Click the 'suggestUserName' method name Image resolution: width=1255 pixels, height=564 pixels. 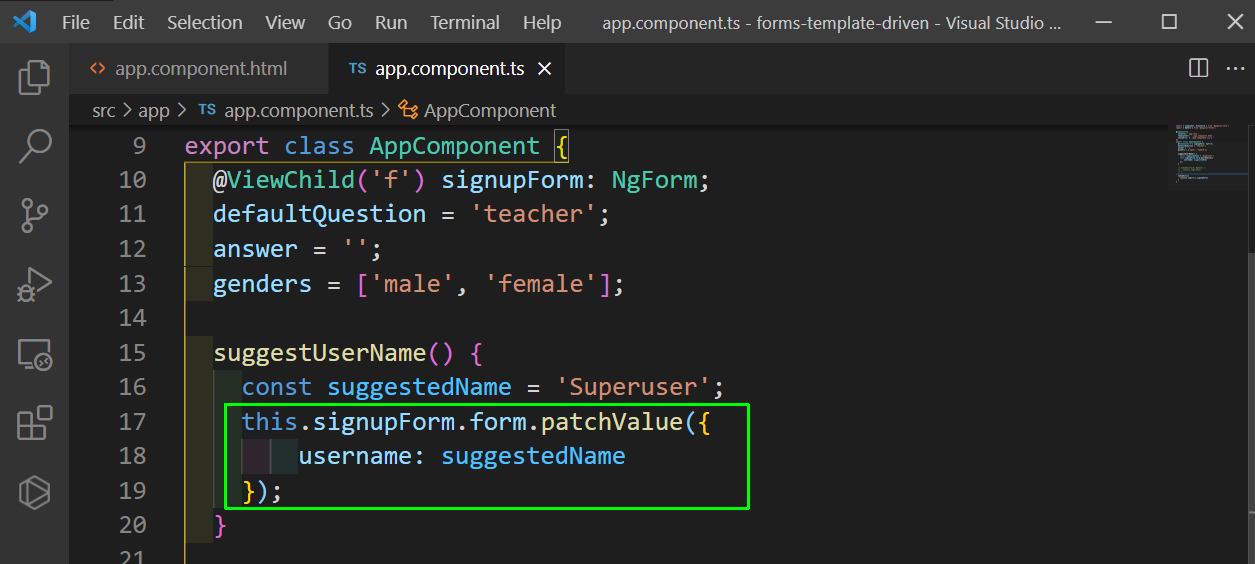pyautogui.click(x=320, y=353)
